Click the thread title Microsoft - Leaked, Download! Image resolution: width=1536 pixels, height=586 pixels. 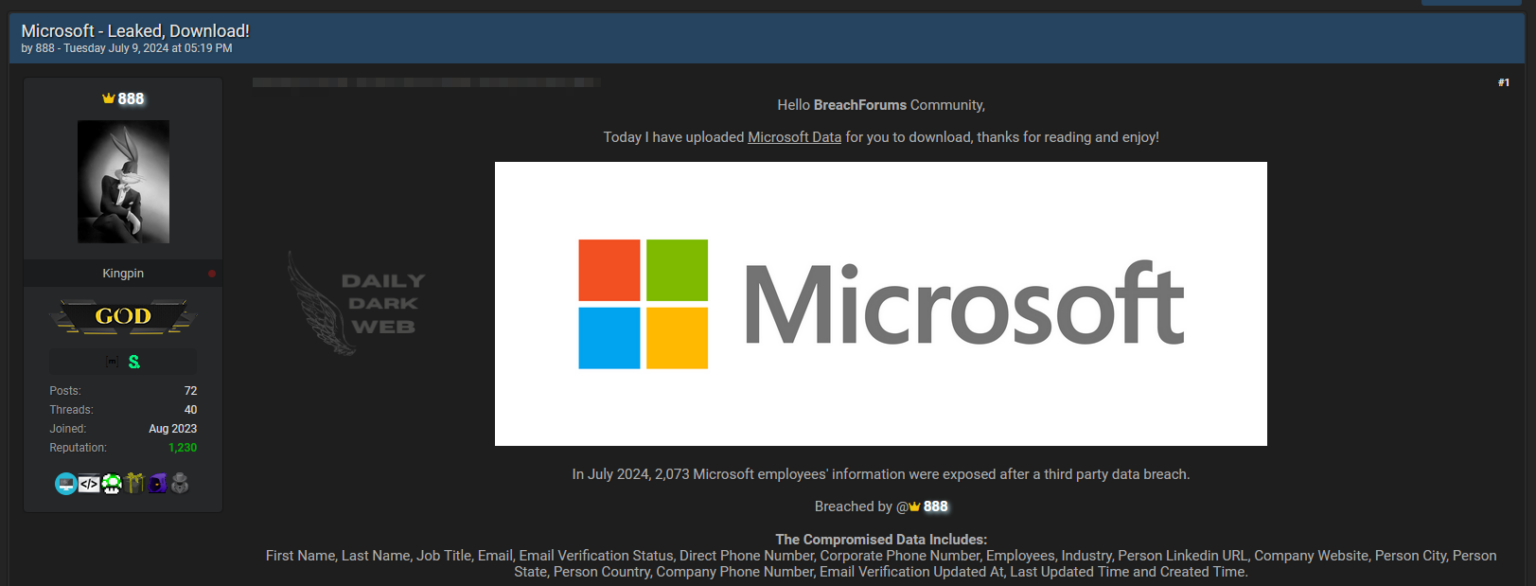pos(135,30)
